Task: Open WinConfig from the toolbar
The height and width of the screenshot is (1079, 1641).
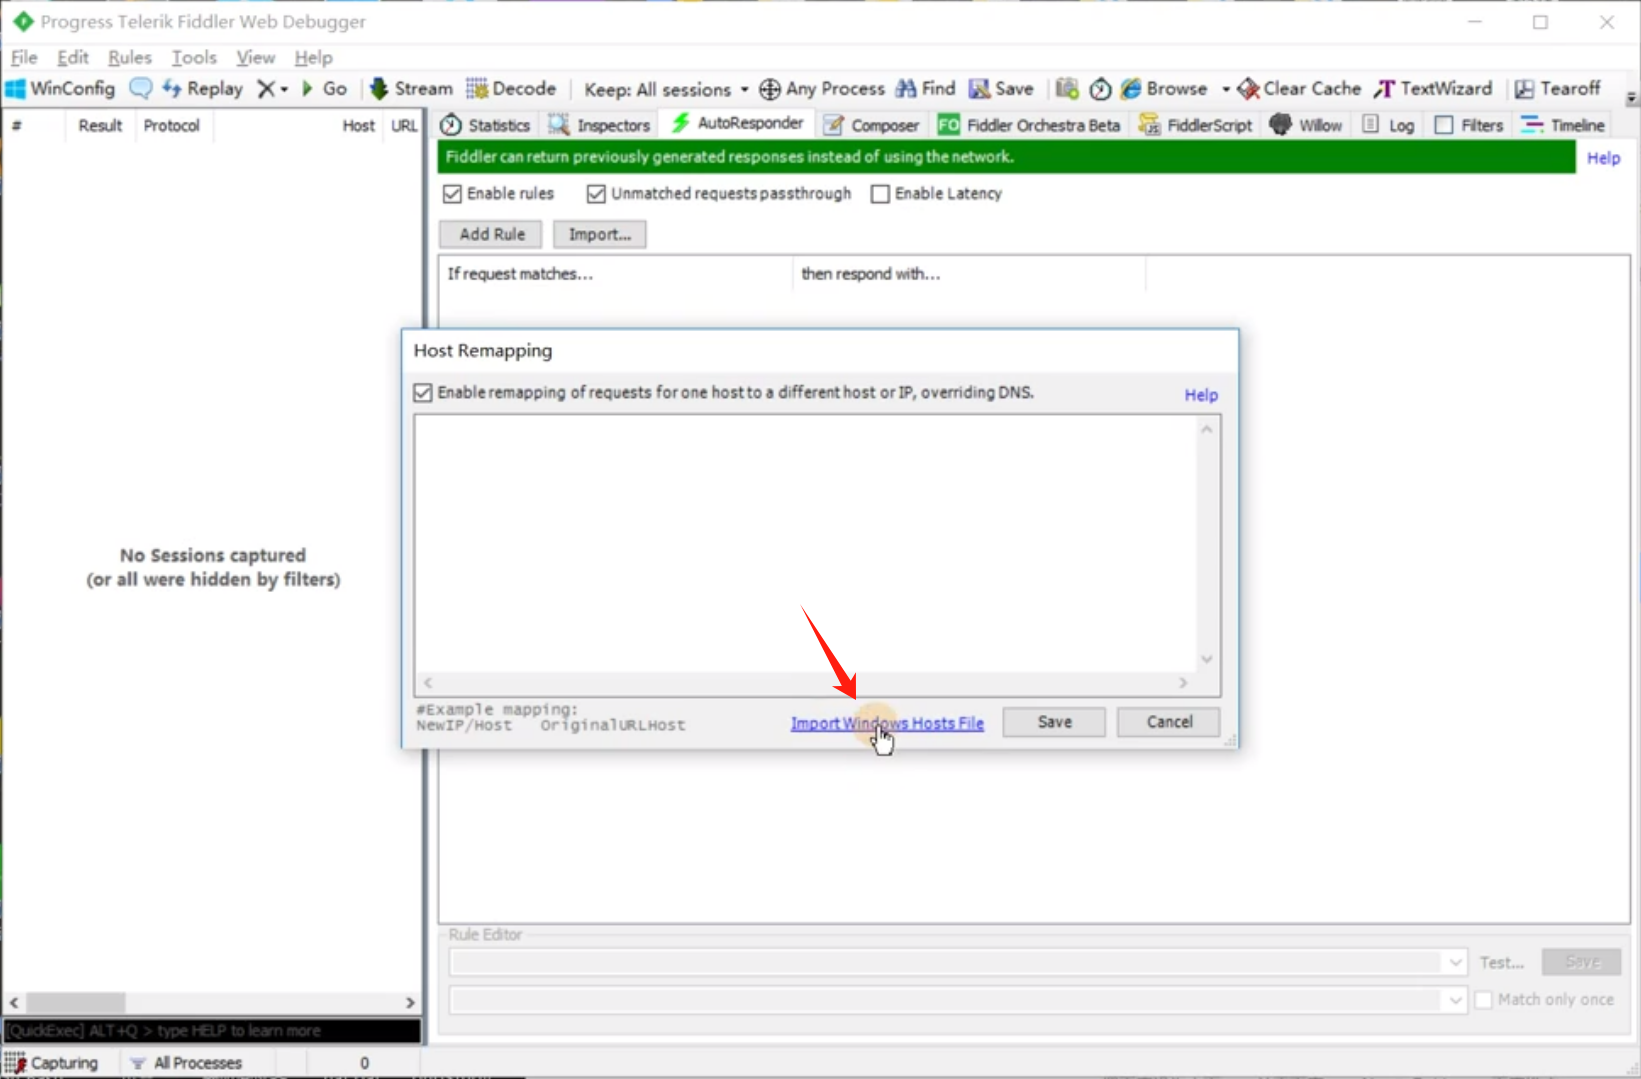Action: click(60, 89)
